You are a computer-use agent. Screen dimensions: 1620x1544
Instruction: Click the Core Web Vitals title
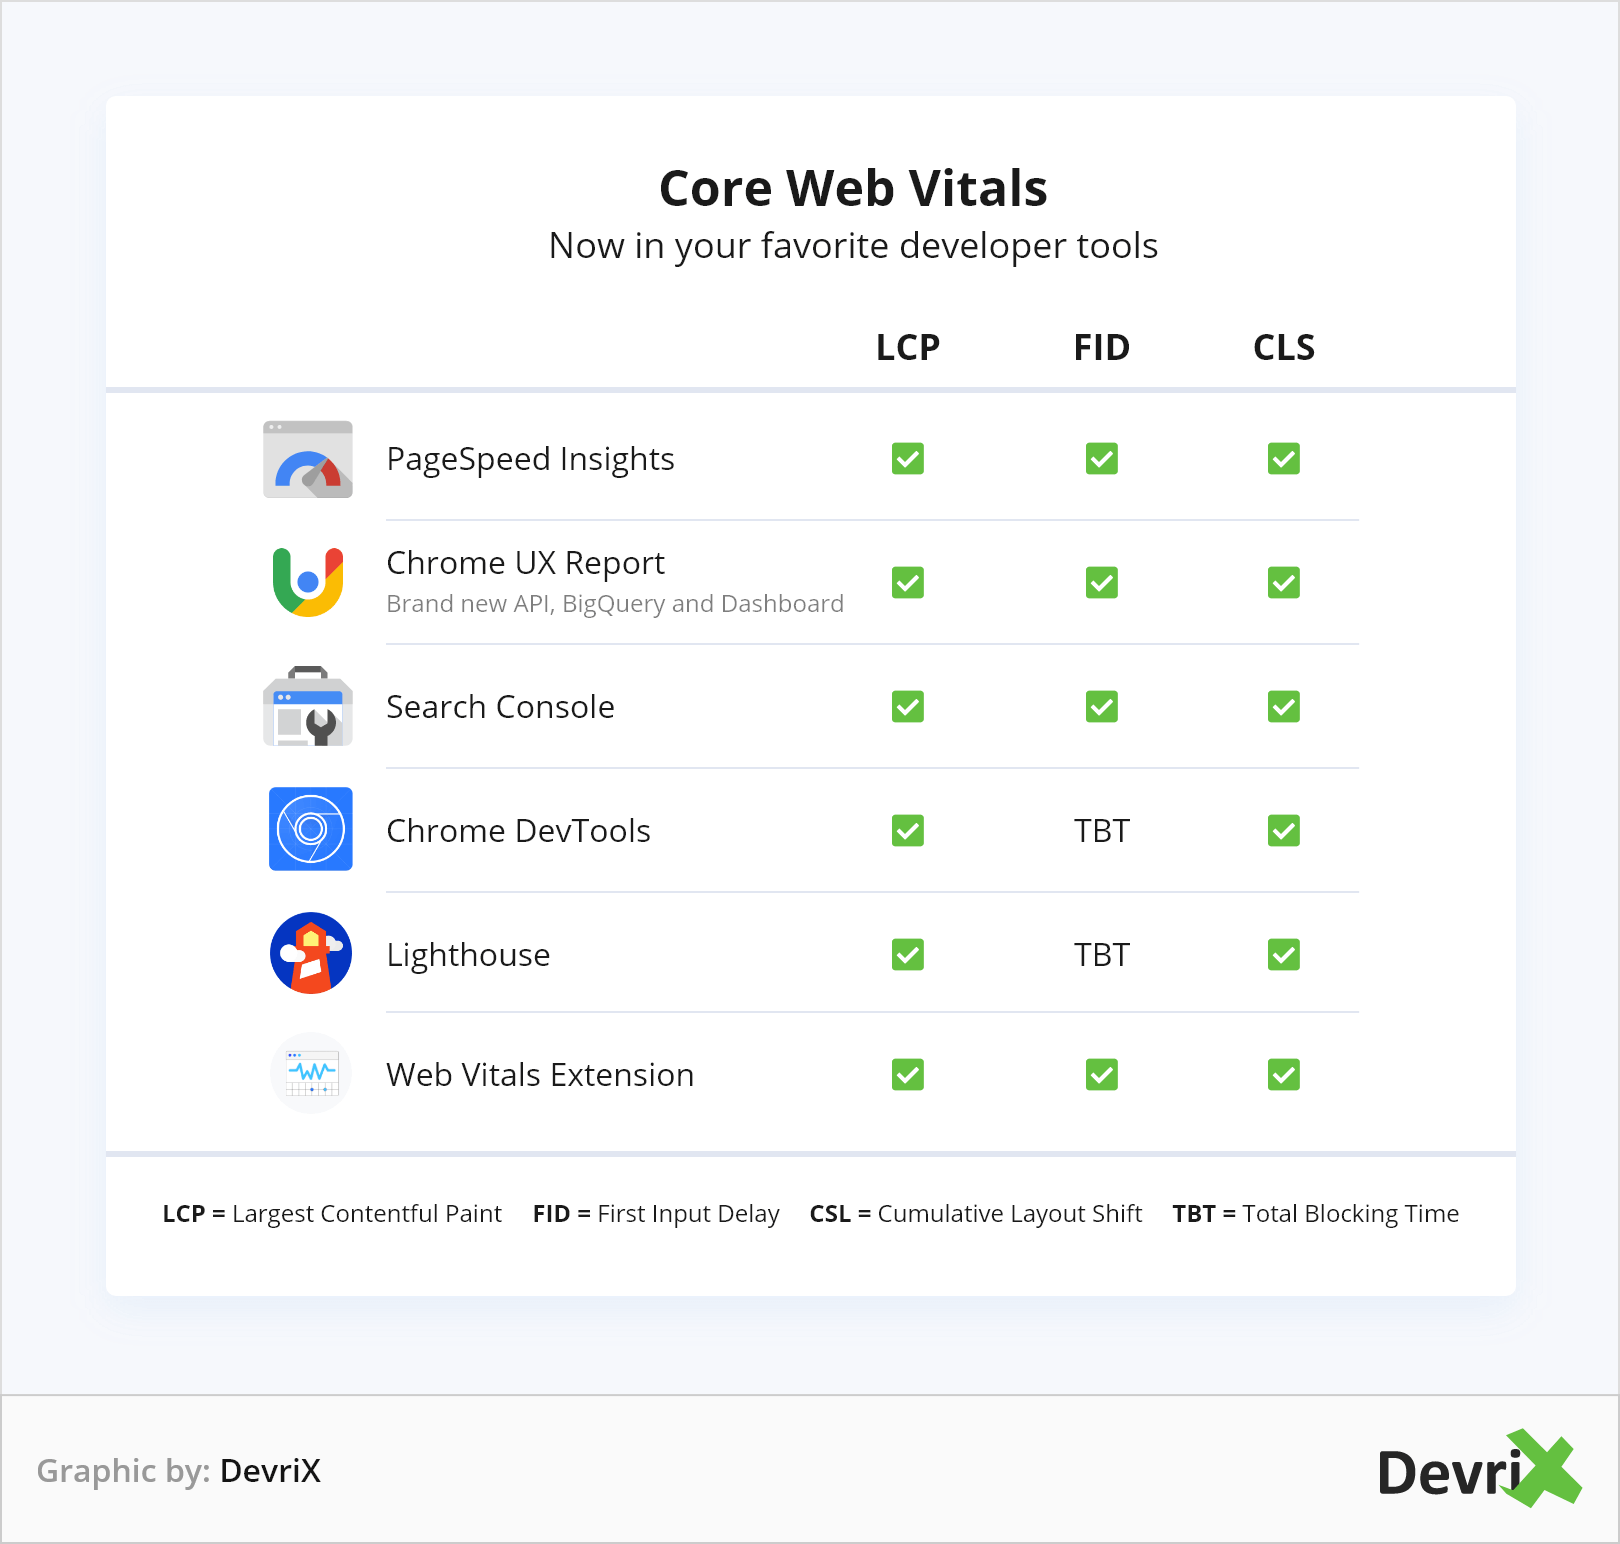(853, 188)
